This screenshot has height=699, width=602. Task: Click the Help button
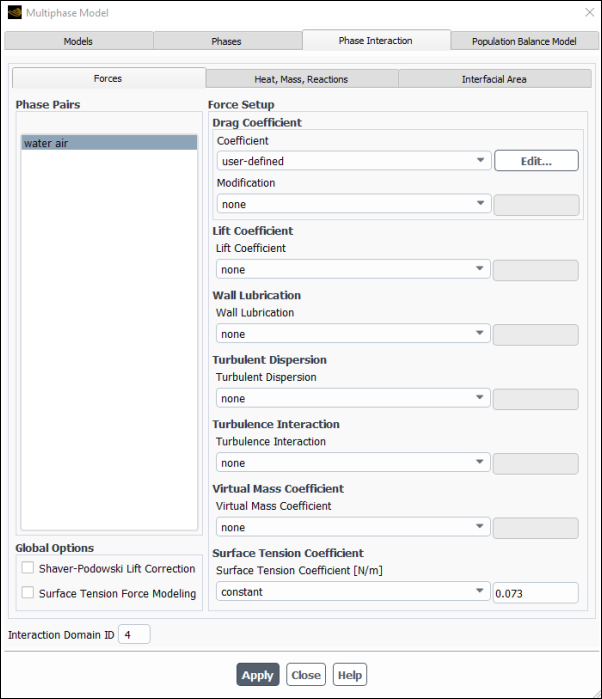tap(350, 674)
